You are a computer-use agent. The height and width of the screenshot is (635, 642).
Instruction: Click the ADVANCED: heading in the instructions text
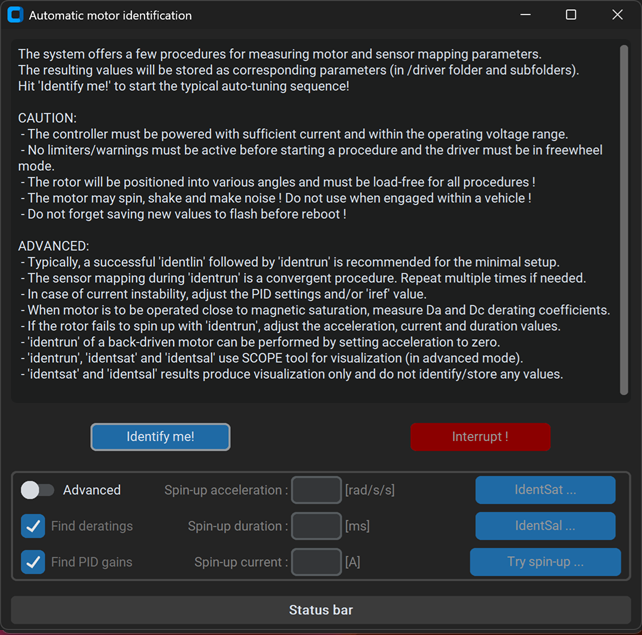click(x=53, y=246)
